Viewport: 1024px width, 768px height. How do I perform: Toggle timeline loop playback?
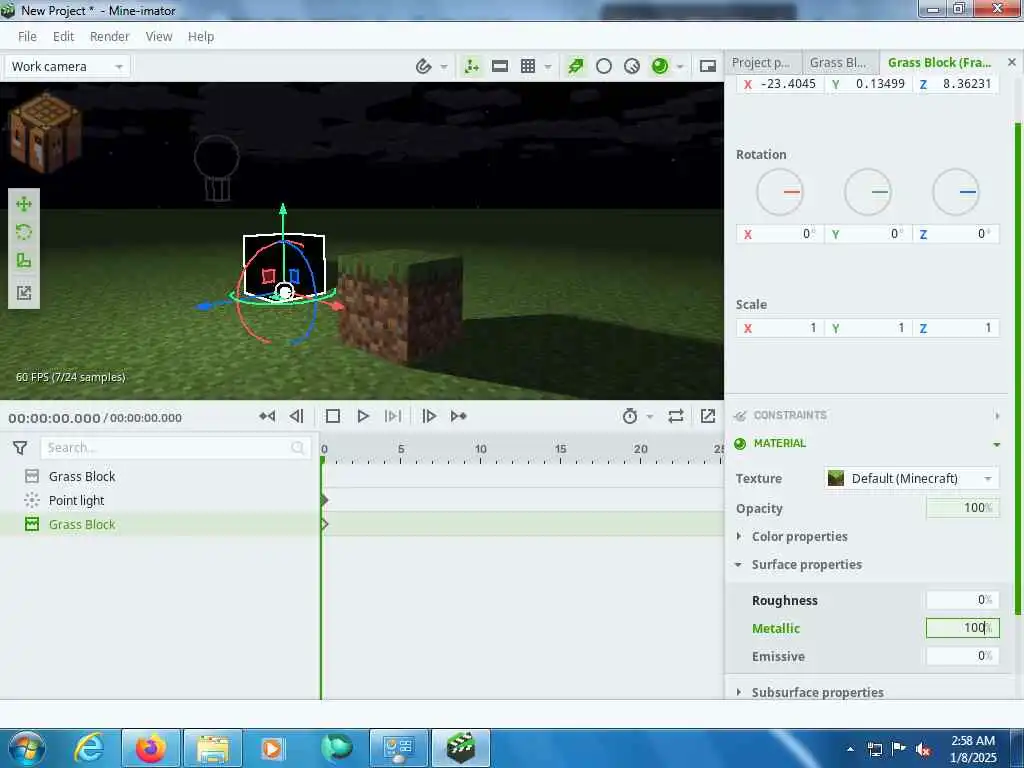coord(676,416)
